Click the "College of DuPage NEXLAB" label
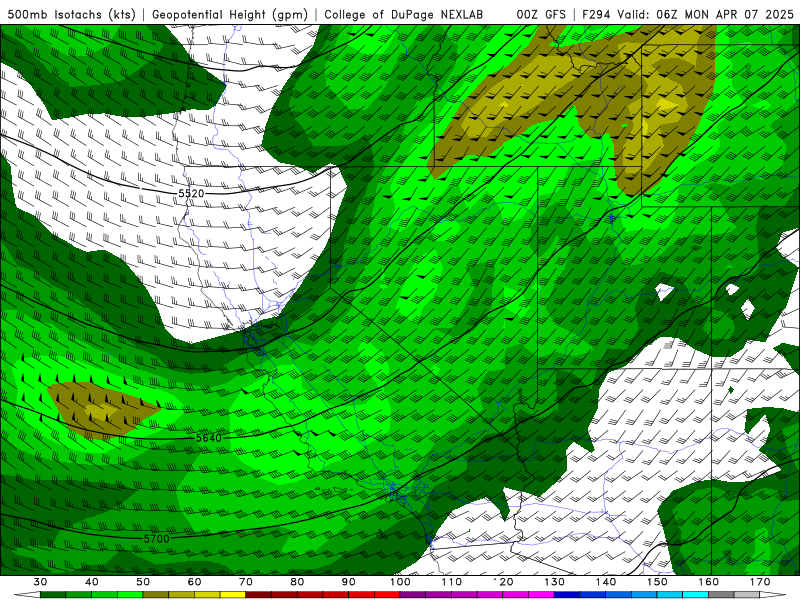Image resolution: width=800 pixels, height=600 pixels. [x=403, y=14]
